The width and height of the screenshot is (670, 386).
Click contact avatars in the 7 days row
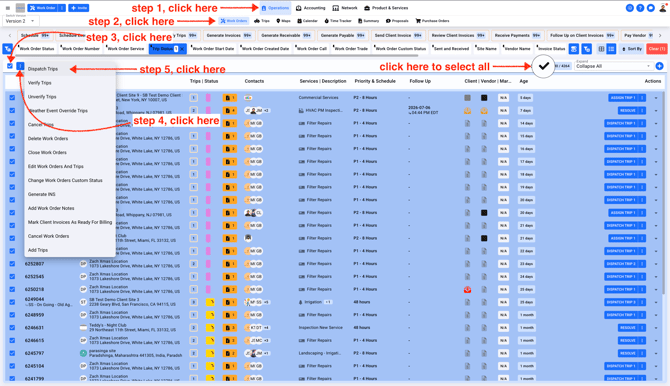point(256,111)
